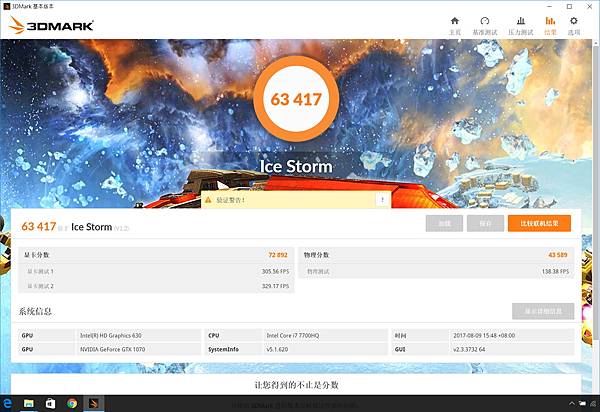The width and height of the screenshot is (600, 412).
Task: Click the 系统信息 section heading
Action: [36, 311]
